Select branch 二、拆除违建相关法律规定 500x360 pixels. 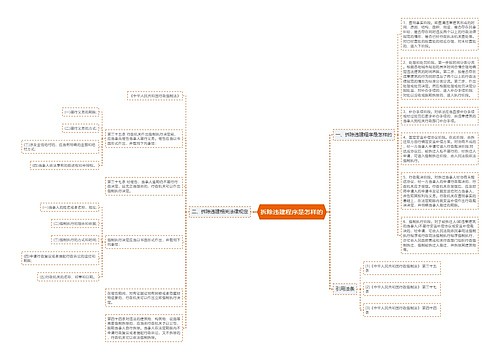pos(220,212)
